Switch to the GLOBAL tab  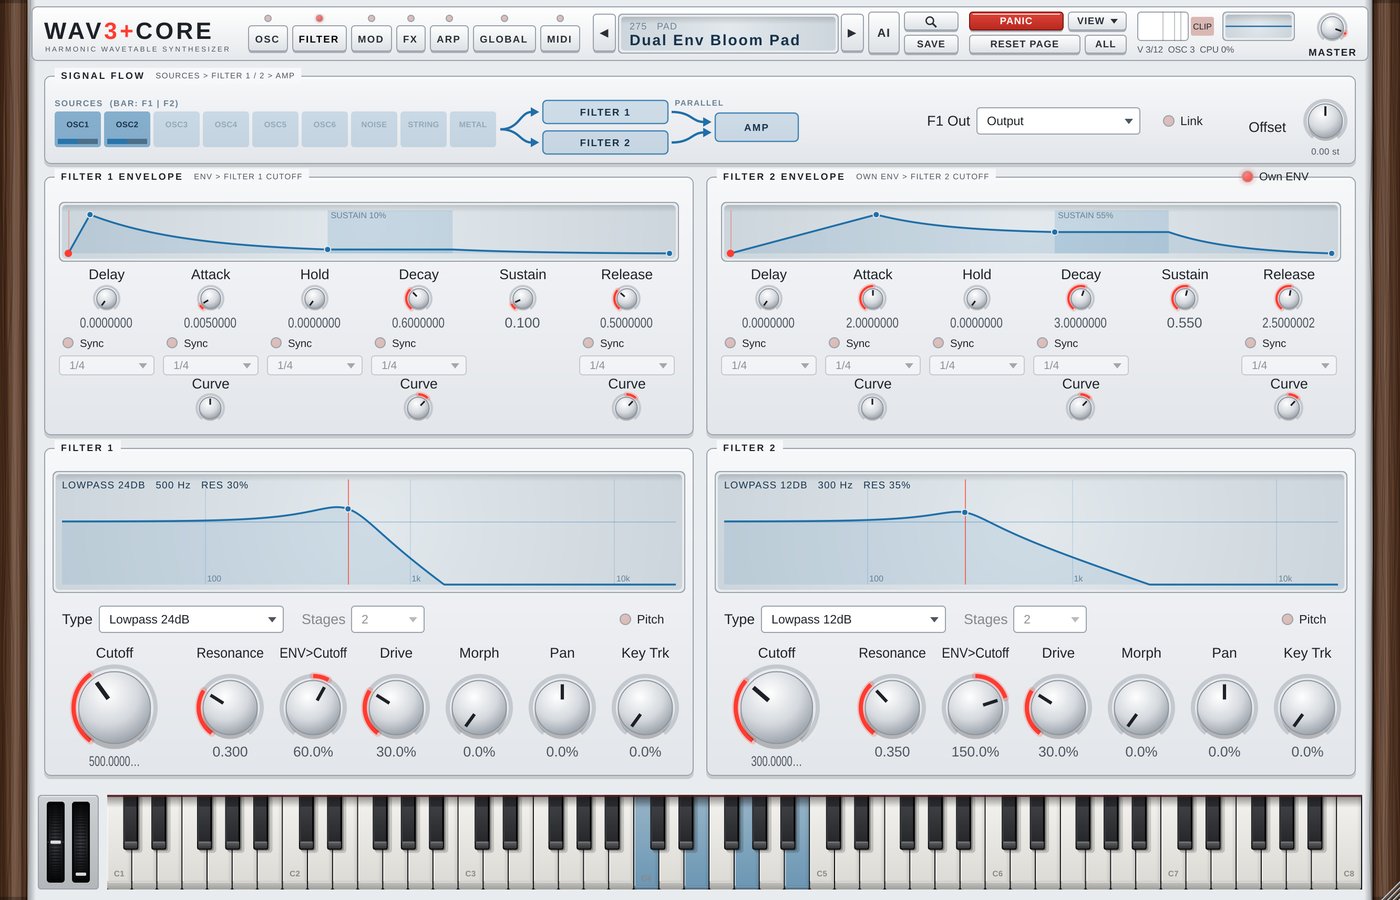[503, 39]
